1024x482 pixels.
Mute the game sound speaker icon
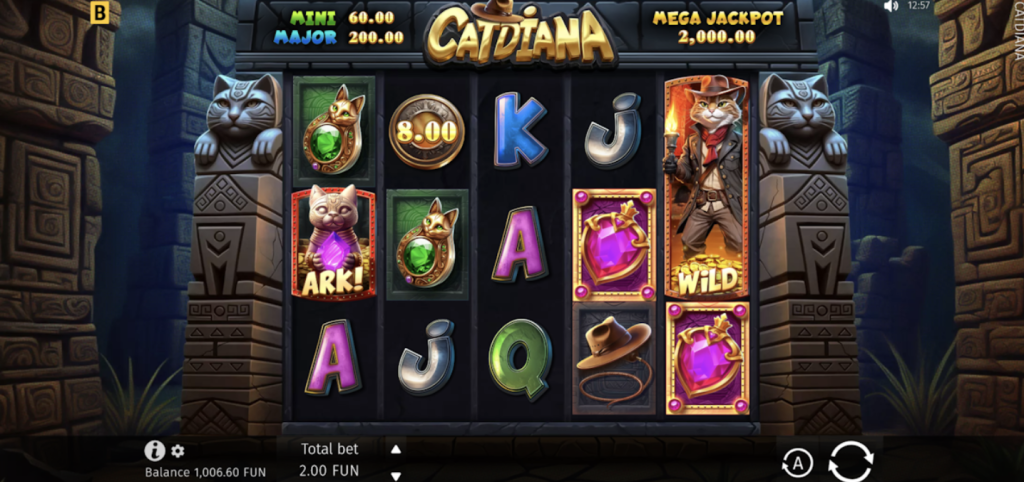(x=891, y=7)
